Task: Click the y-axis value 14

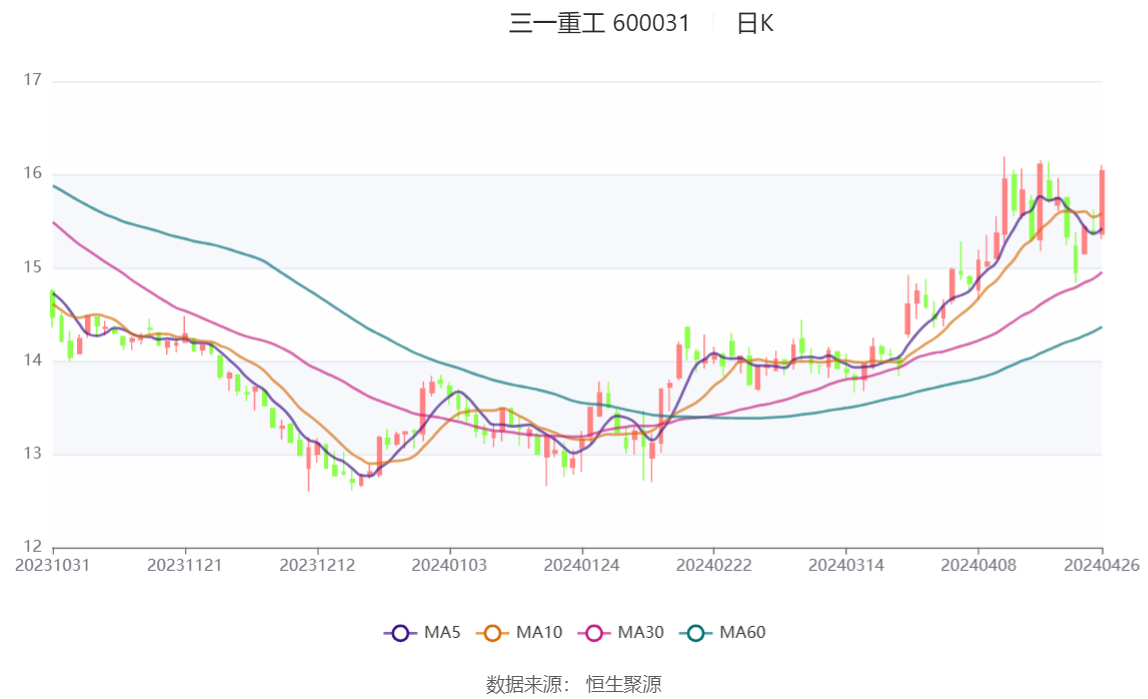Action: (x=32, y=360)
